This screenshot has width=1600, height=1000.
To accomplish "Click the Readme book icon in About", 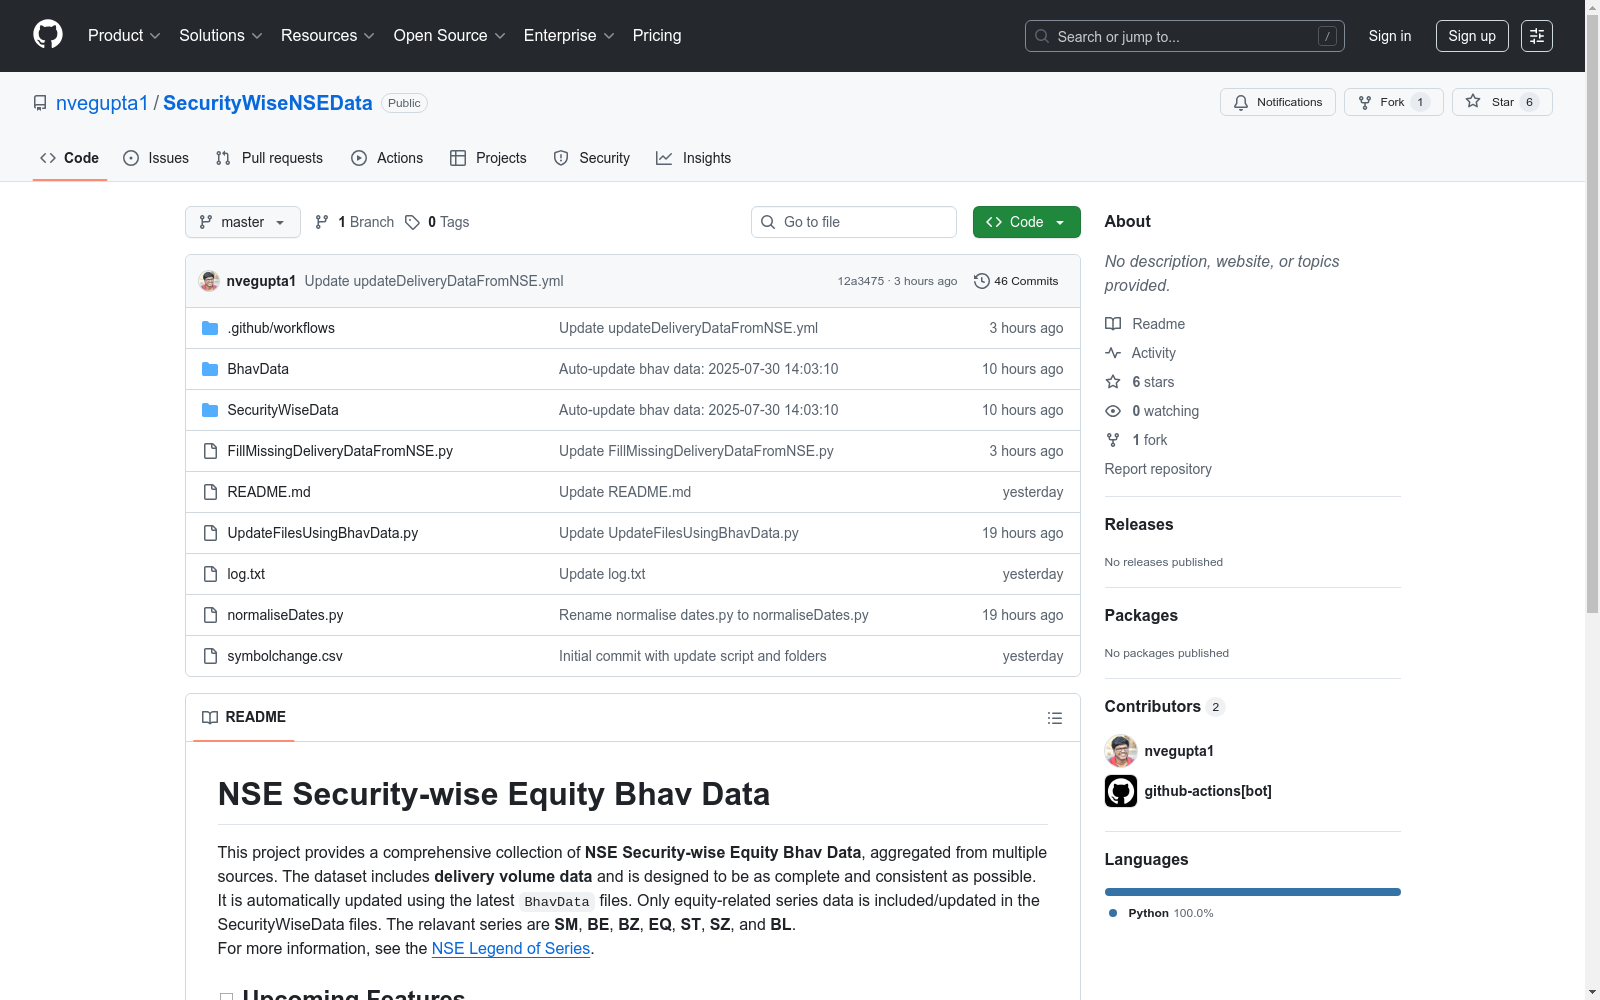I will coord(1113,324).
